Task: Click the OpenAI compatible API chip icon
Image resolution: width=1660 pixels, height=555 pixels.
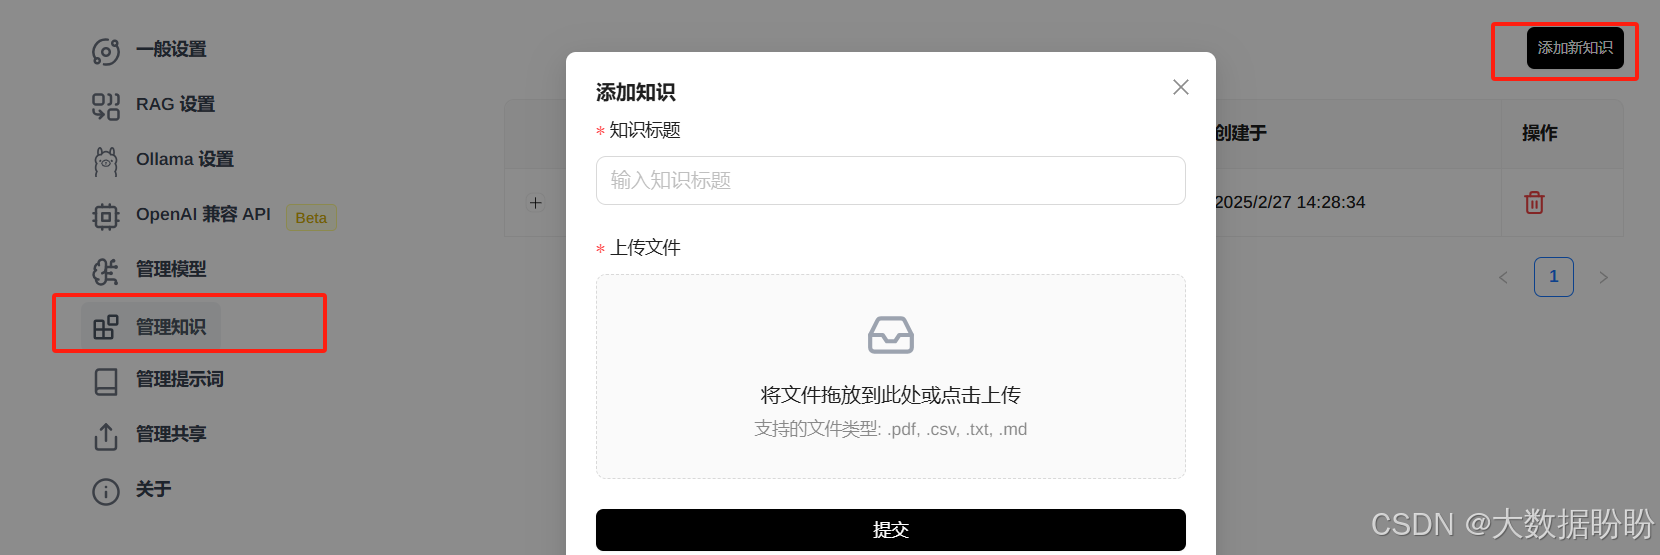Action: (106, 216)
